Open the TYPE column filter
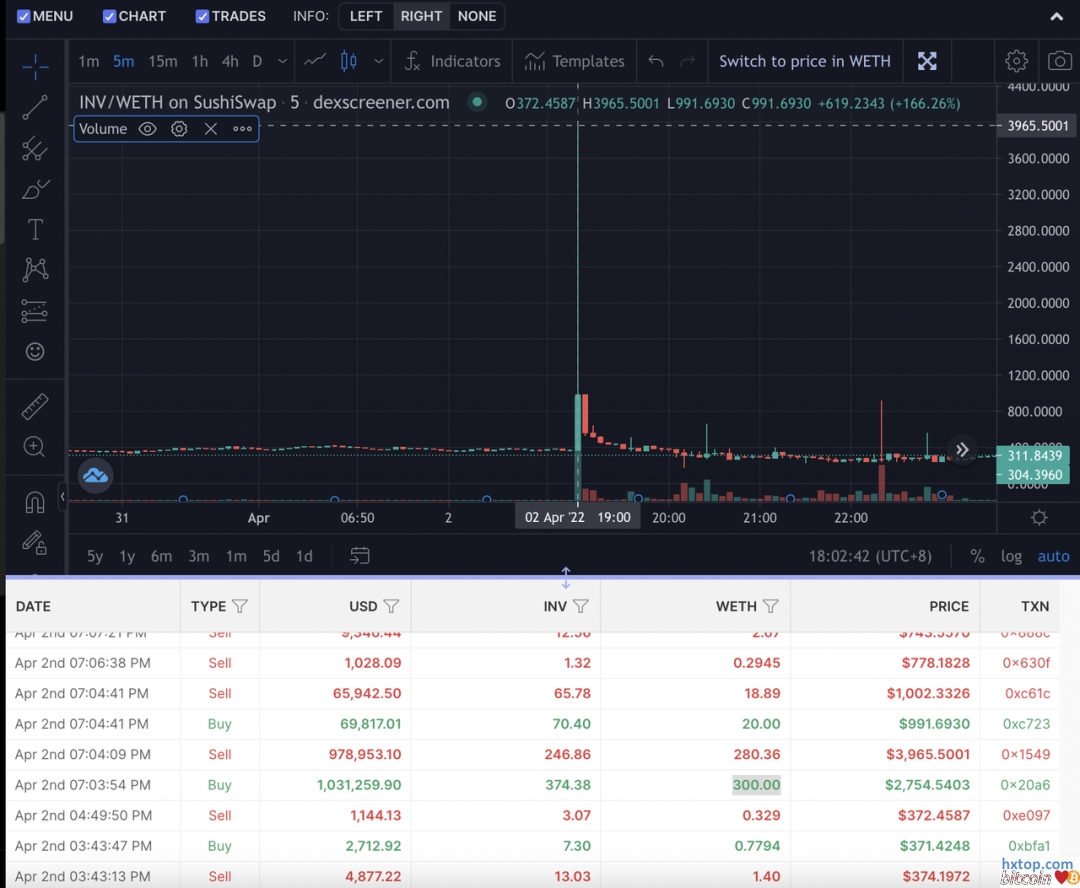The image size is (1080, 888). [239, 606]
